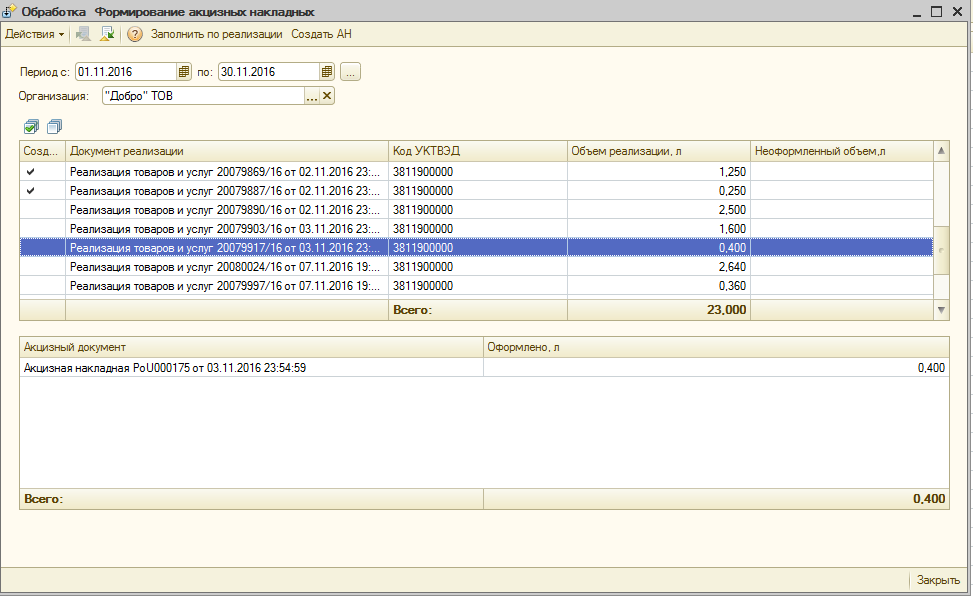Viewport: 973px width, 596px height.
Task: Tick the checkbox for document 20079890/16
Action: point(31,209)
